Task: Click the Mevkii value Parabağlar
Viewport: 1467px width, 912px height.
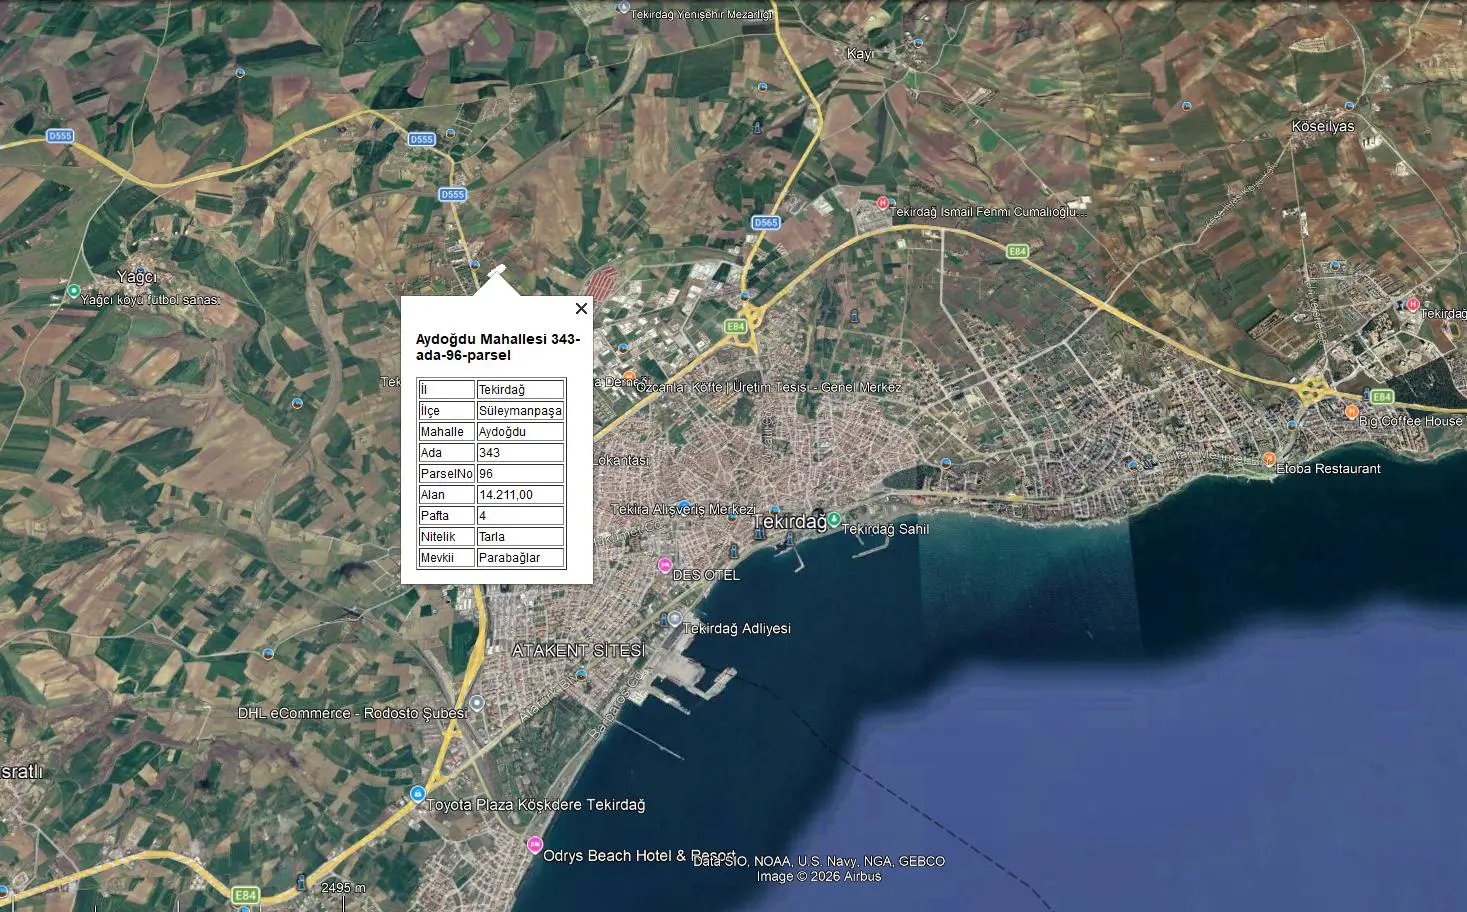Action: click(520, 558)
